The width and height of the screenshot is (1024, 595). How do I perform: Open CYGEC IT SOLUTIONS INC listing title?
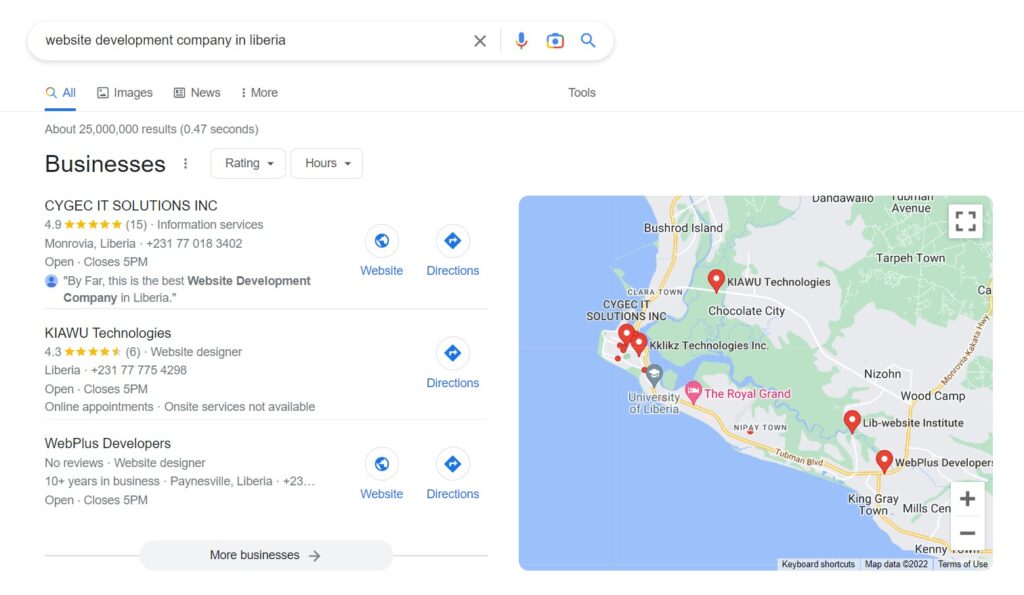coord(131,206)
